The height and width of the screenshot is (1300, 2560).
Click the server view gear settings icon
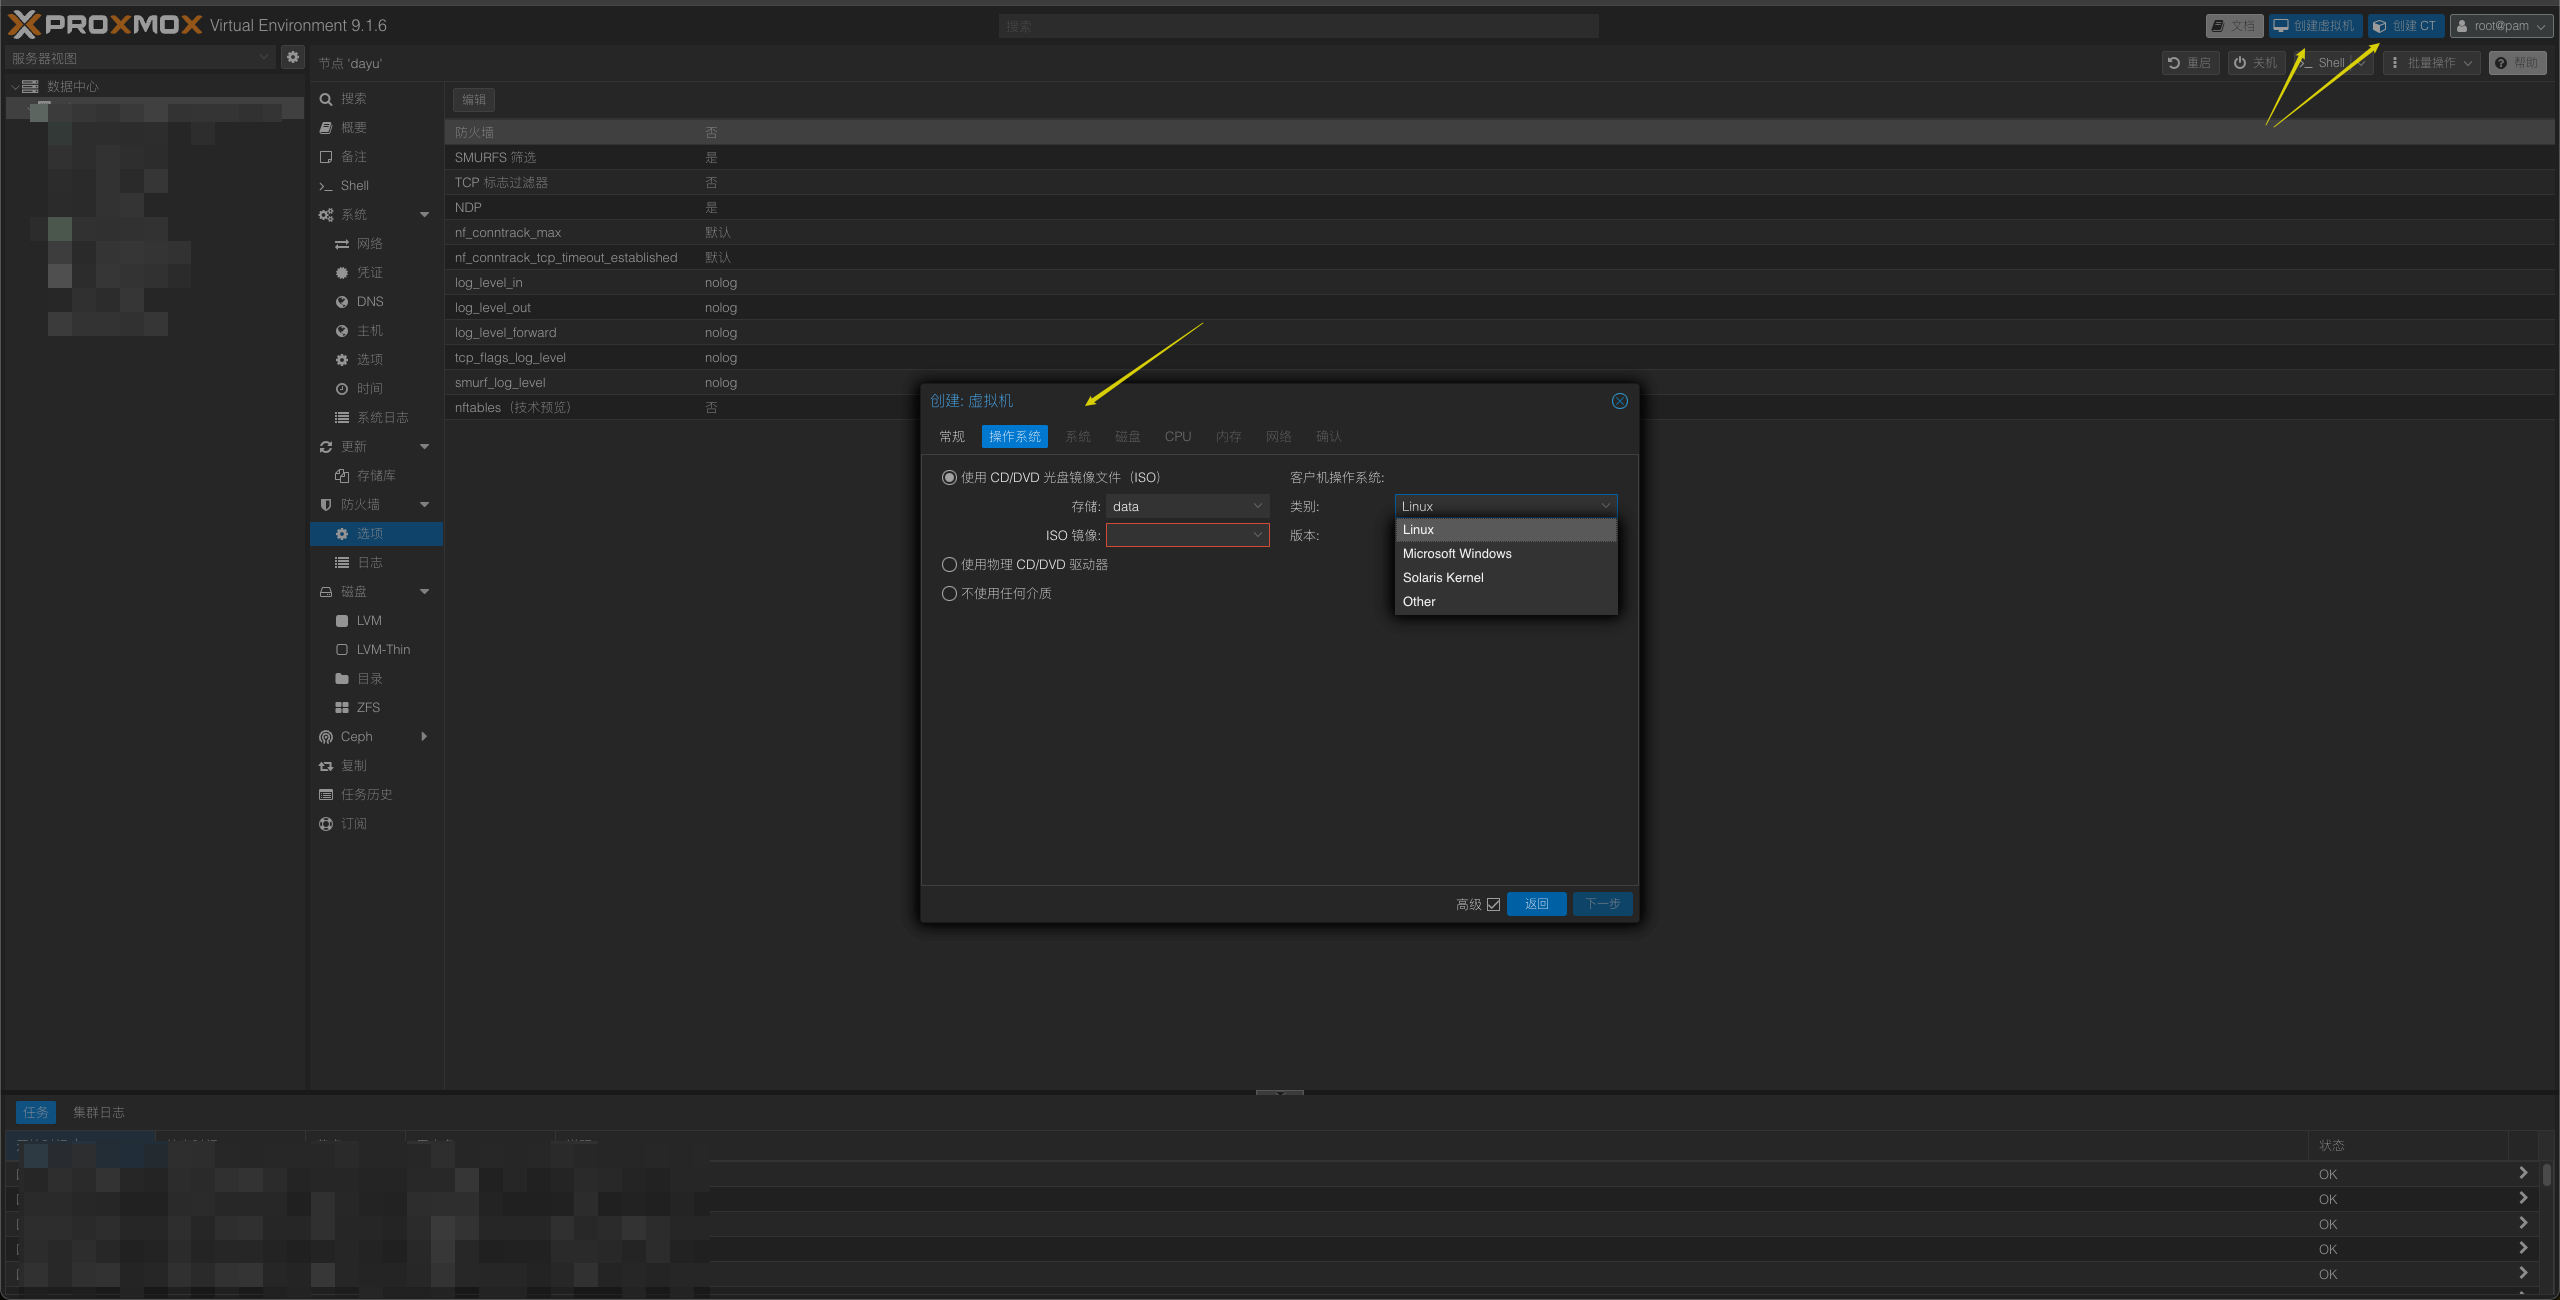pos(293,57)
